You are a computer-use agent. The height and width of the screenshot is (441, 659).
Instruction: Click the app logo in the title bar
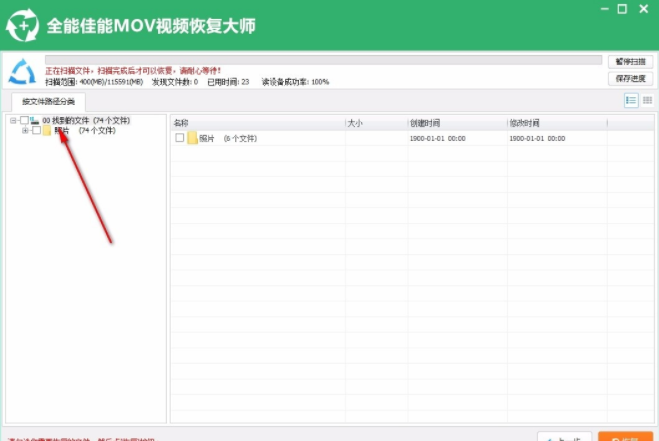click(22, 22)
